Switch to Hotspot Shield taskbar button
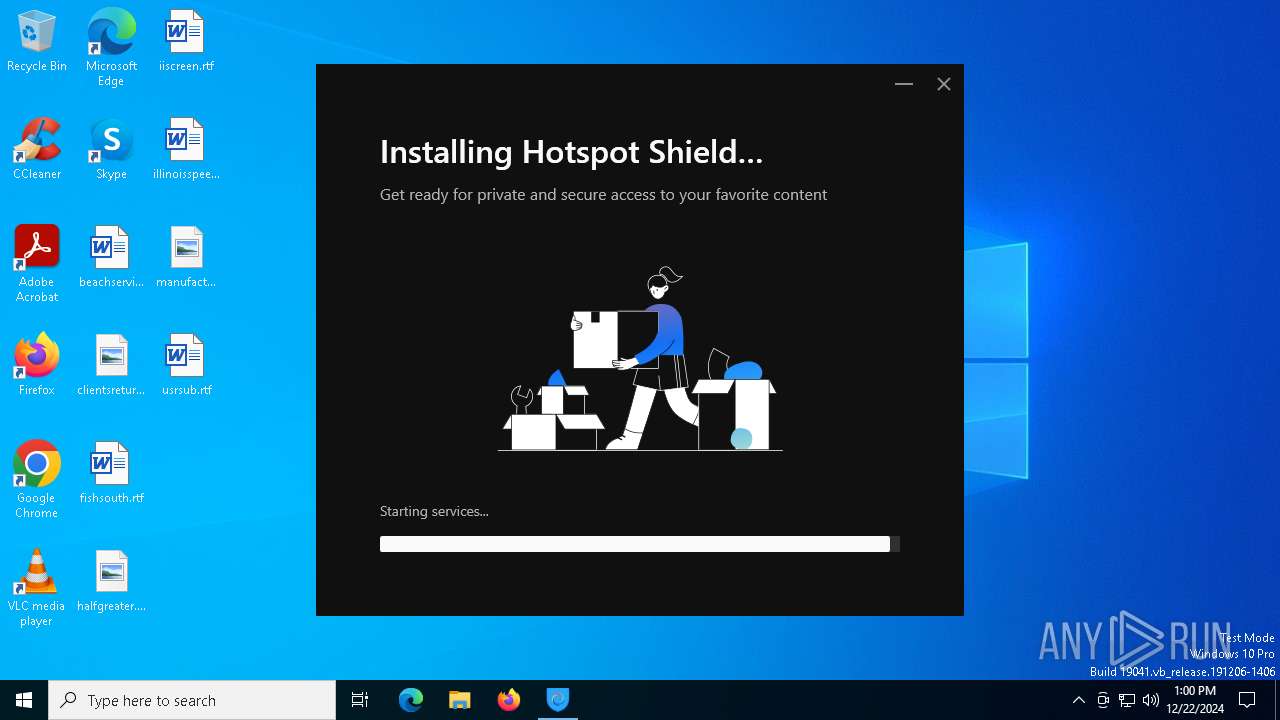This screenshot has height=720, width=1280. 558,700
